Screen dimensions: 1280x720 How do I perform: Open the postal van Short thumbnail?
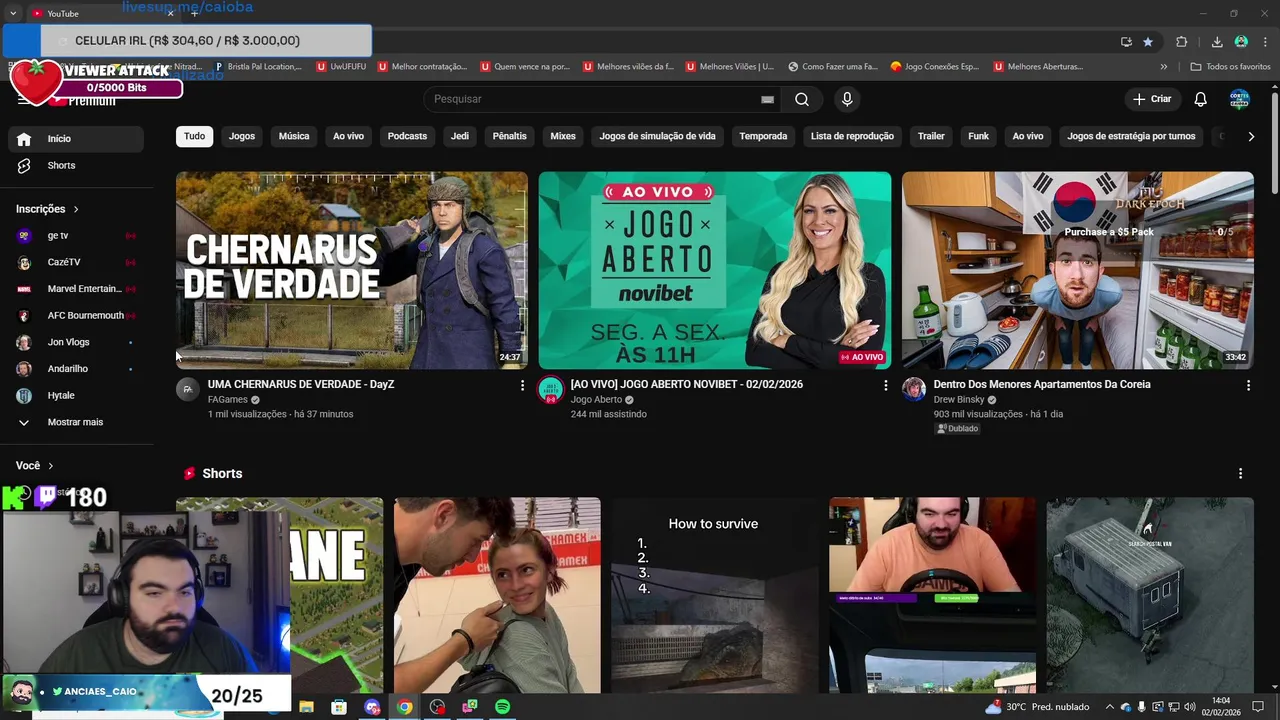point(1150,595)
